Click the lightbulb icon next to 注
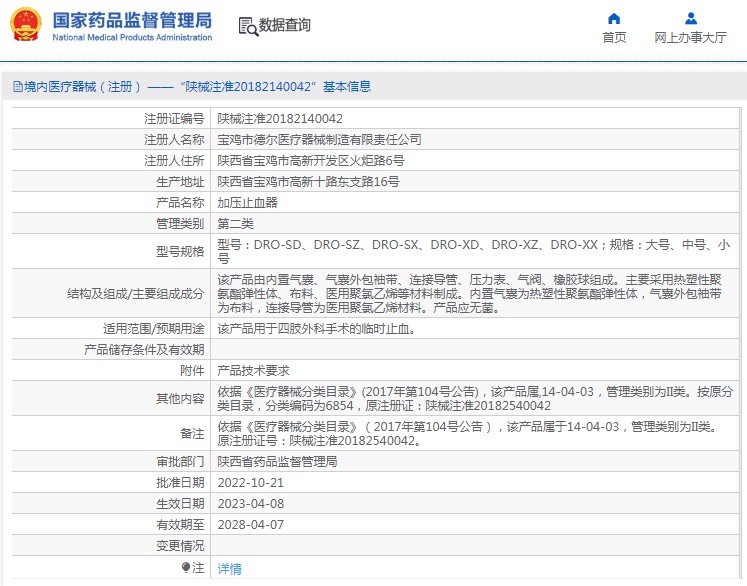The height and width of the screenshot is (586, 747). point(186,567)
